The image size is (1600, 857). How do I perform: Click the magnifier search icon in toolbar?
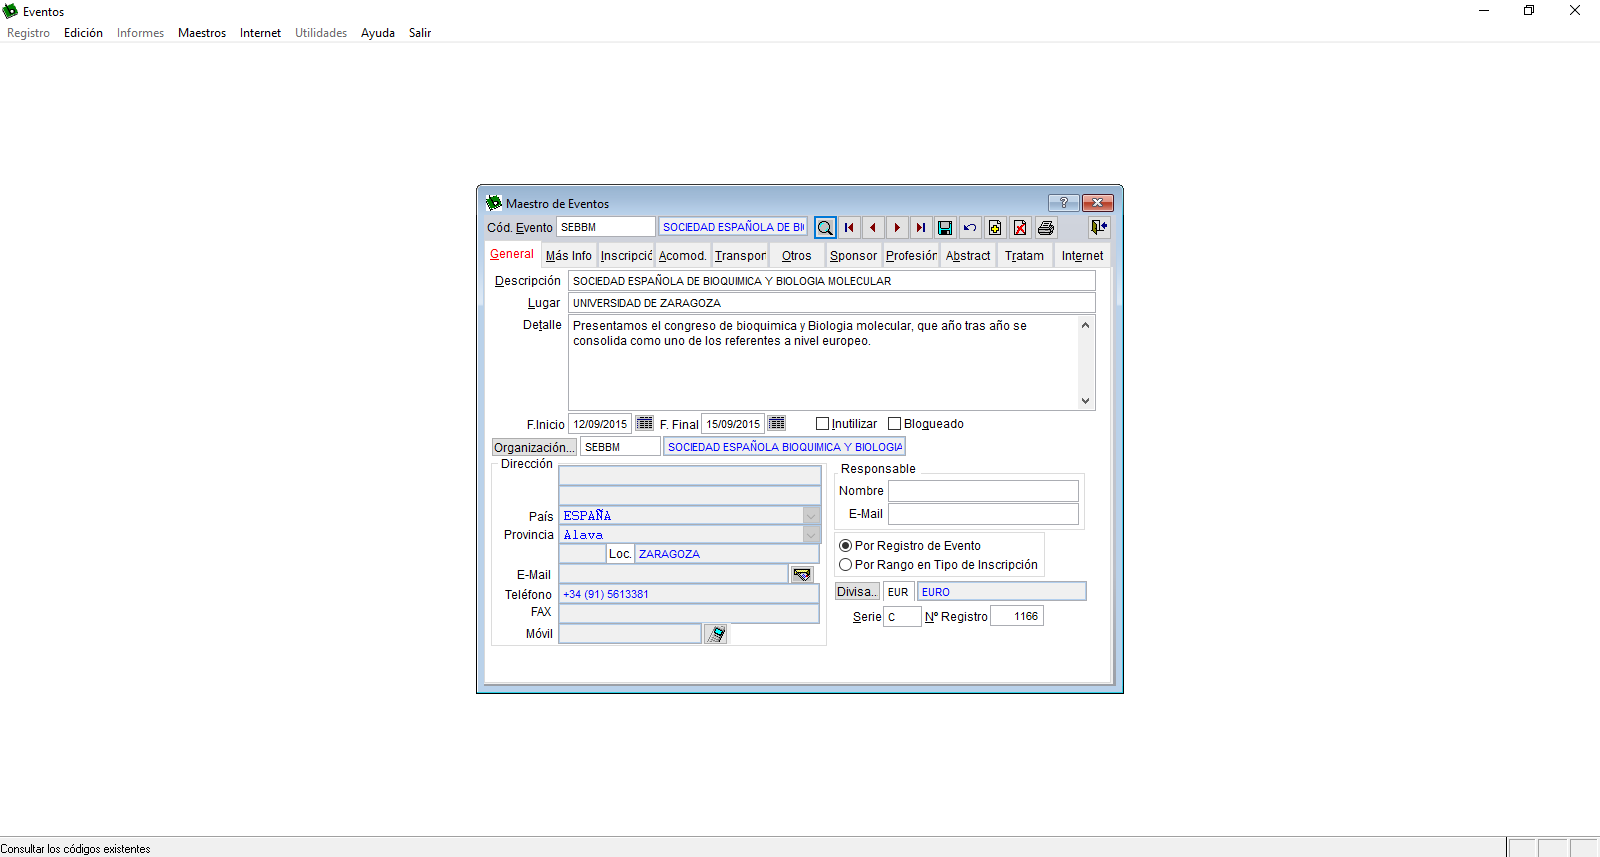tap(825, 228)
